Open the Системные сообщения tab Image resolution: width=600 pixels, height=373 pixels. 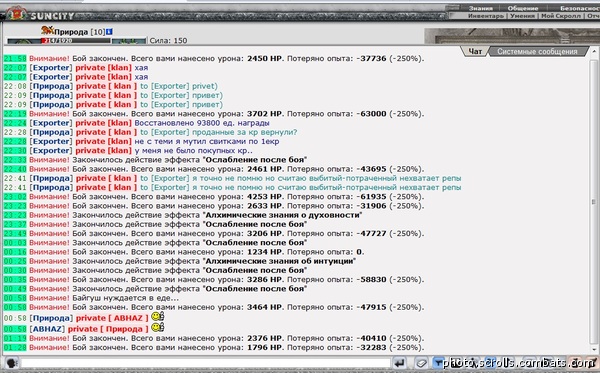click(x=537, y=52)
